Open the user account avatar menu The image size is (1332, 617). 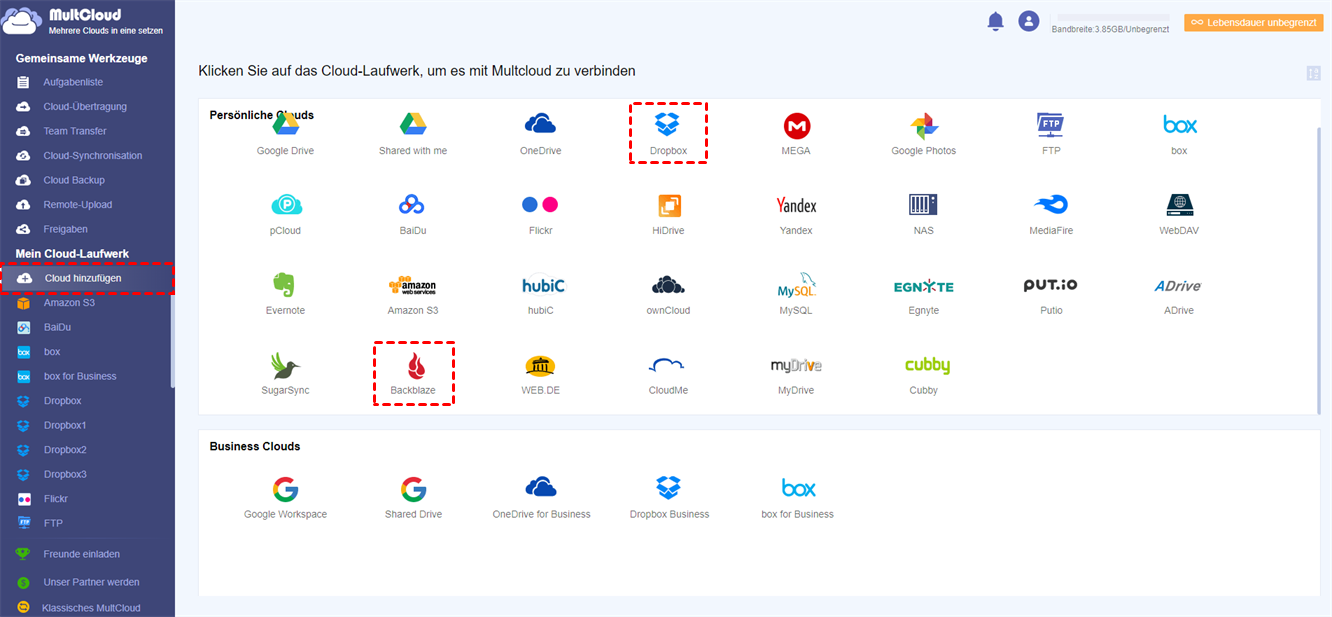[x=1028, y=21]
